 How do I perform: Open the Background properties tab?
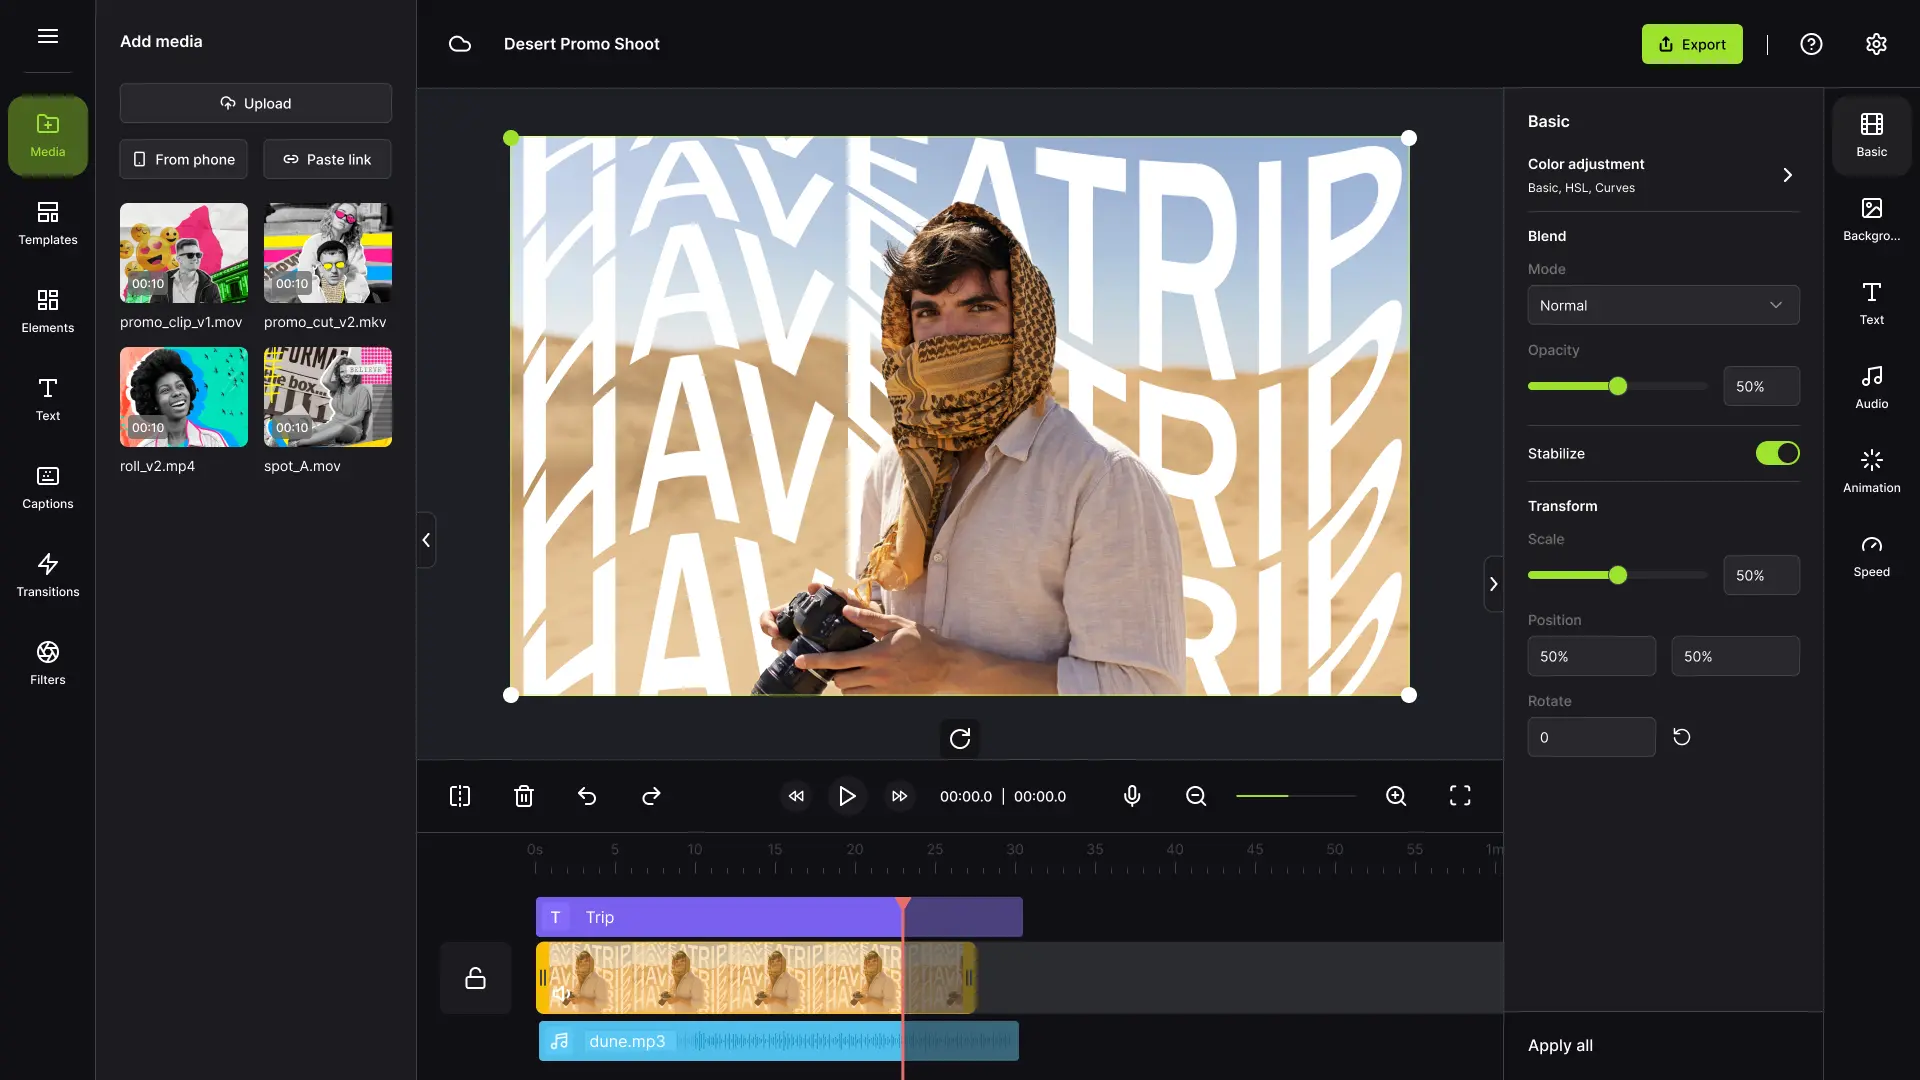1872,220
